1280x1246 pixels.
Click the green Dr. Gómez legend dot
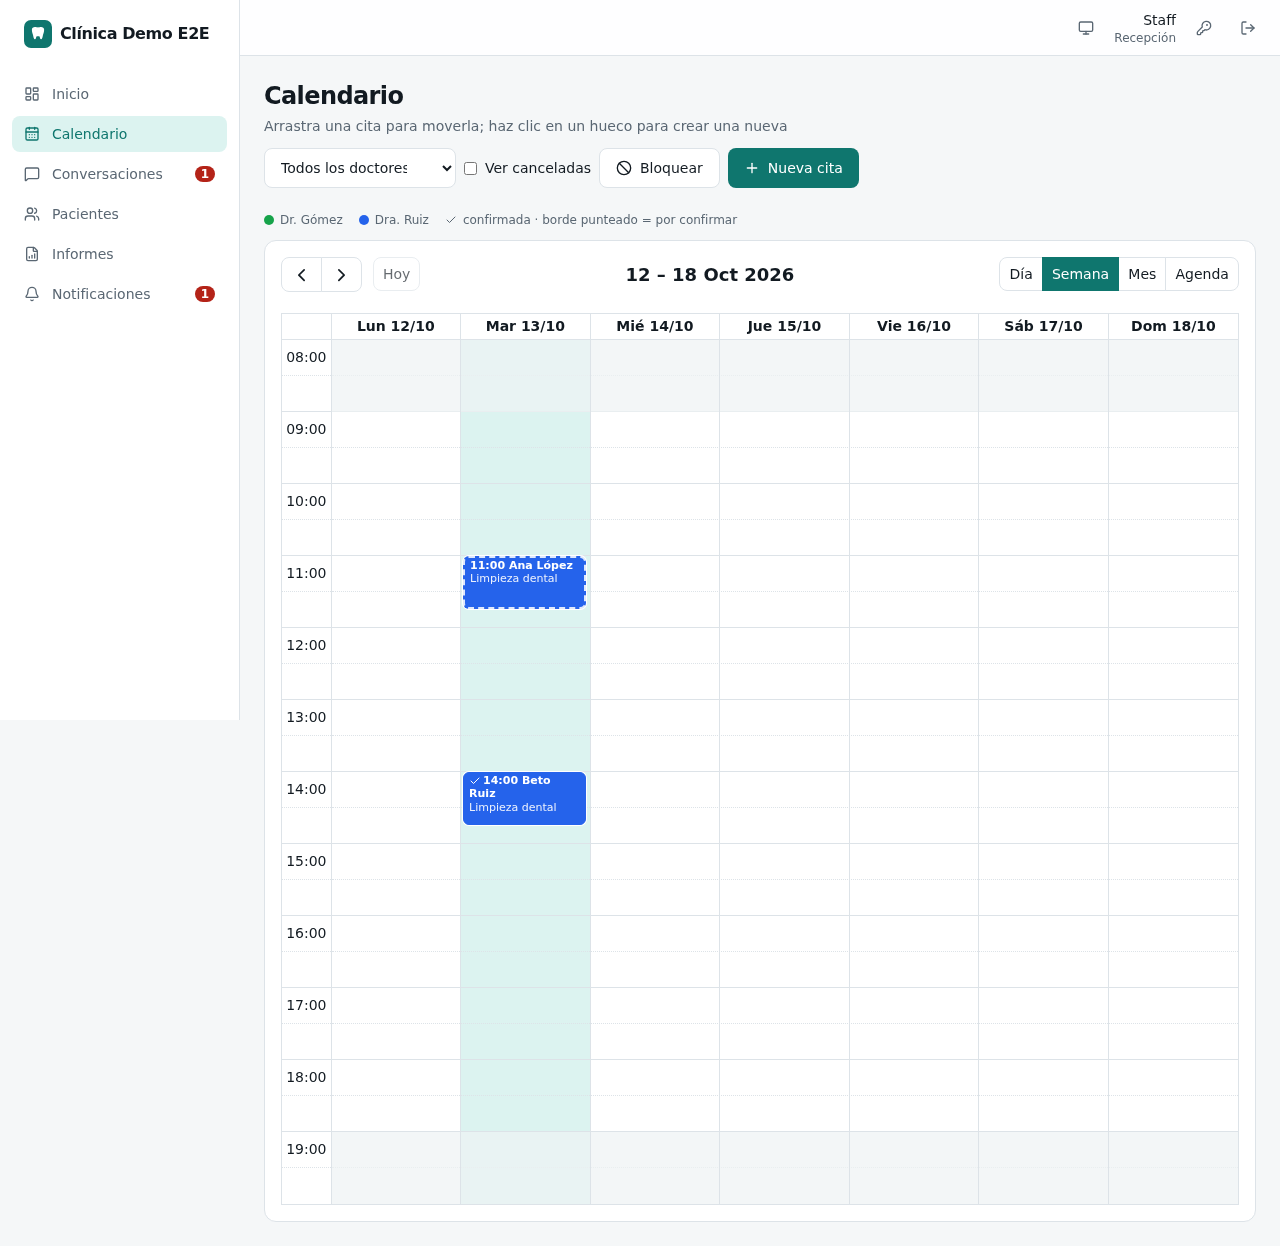point(269,220)
